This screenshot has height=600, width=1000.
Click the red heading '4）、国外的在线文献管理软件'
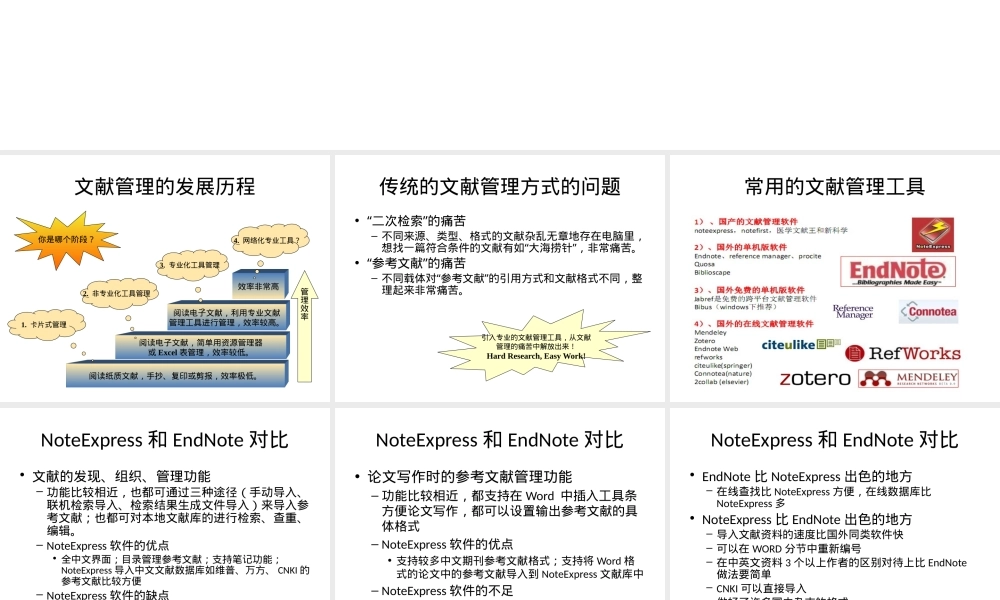point(754,323)
